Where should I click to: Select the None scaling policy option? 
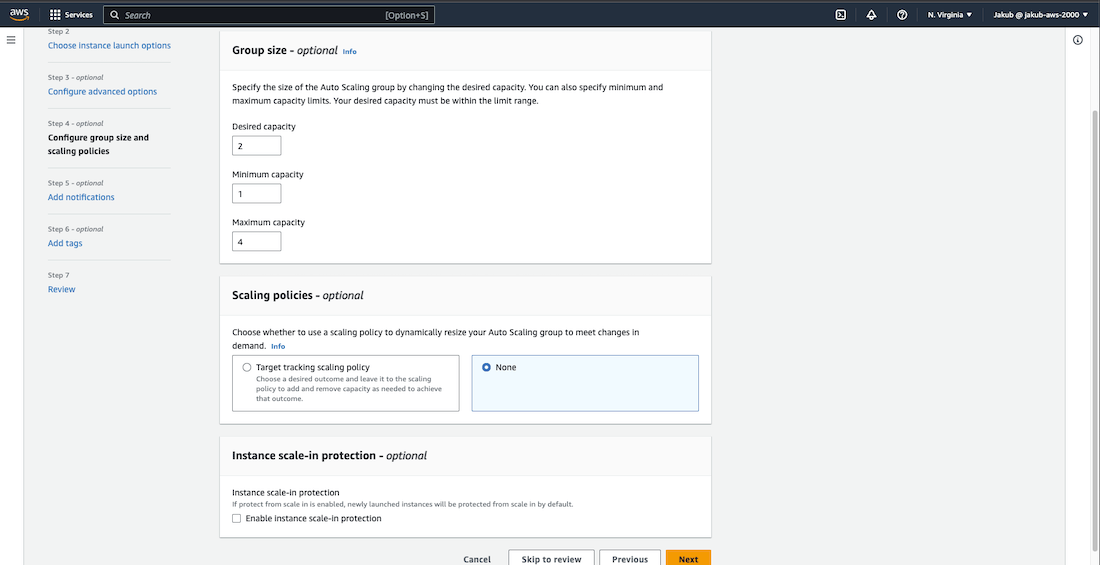coord(487,368)
